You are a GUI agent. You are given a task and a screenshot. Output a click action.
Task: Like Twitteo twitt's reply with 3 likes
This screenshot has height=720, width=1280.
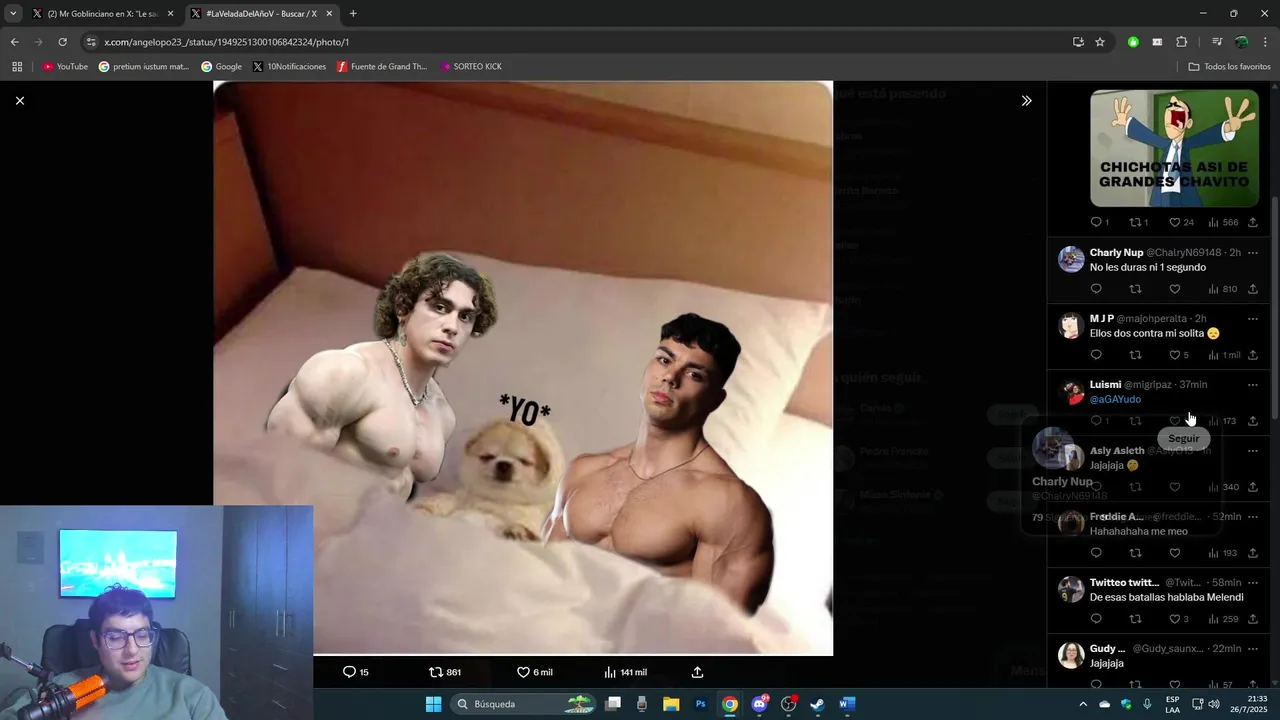[x=1179, y=619]
